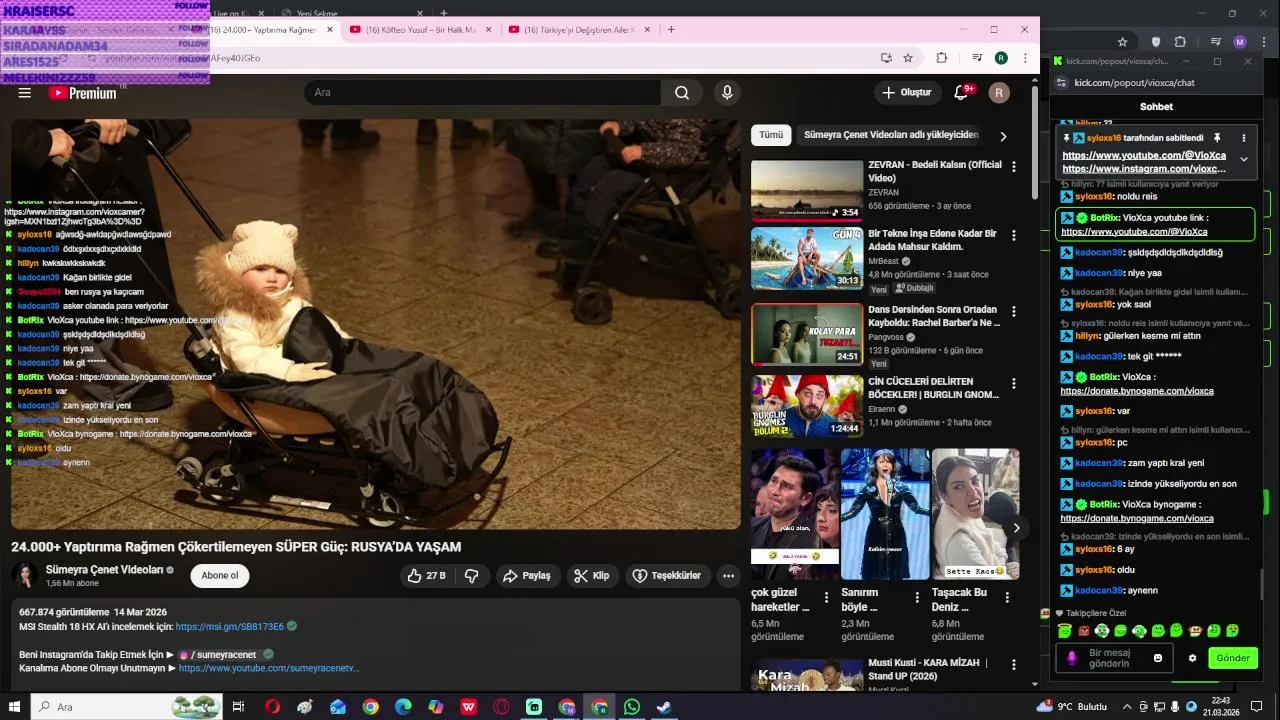
Task: Open Chrome three-dot menu in YouTube window
Action: (x=1025, y=58)
